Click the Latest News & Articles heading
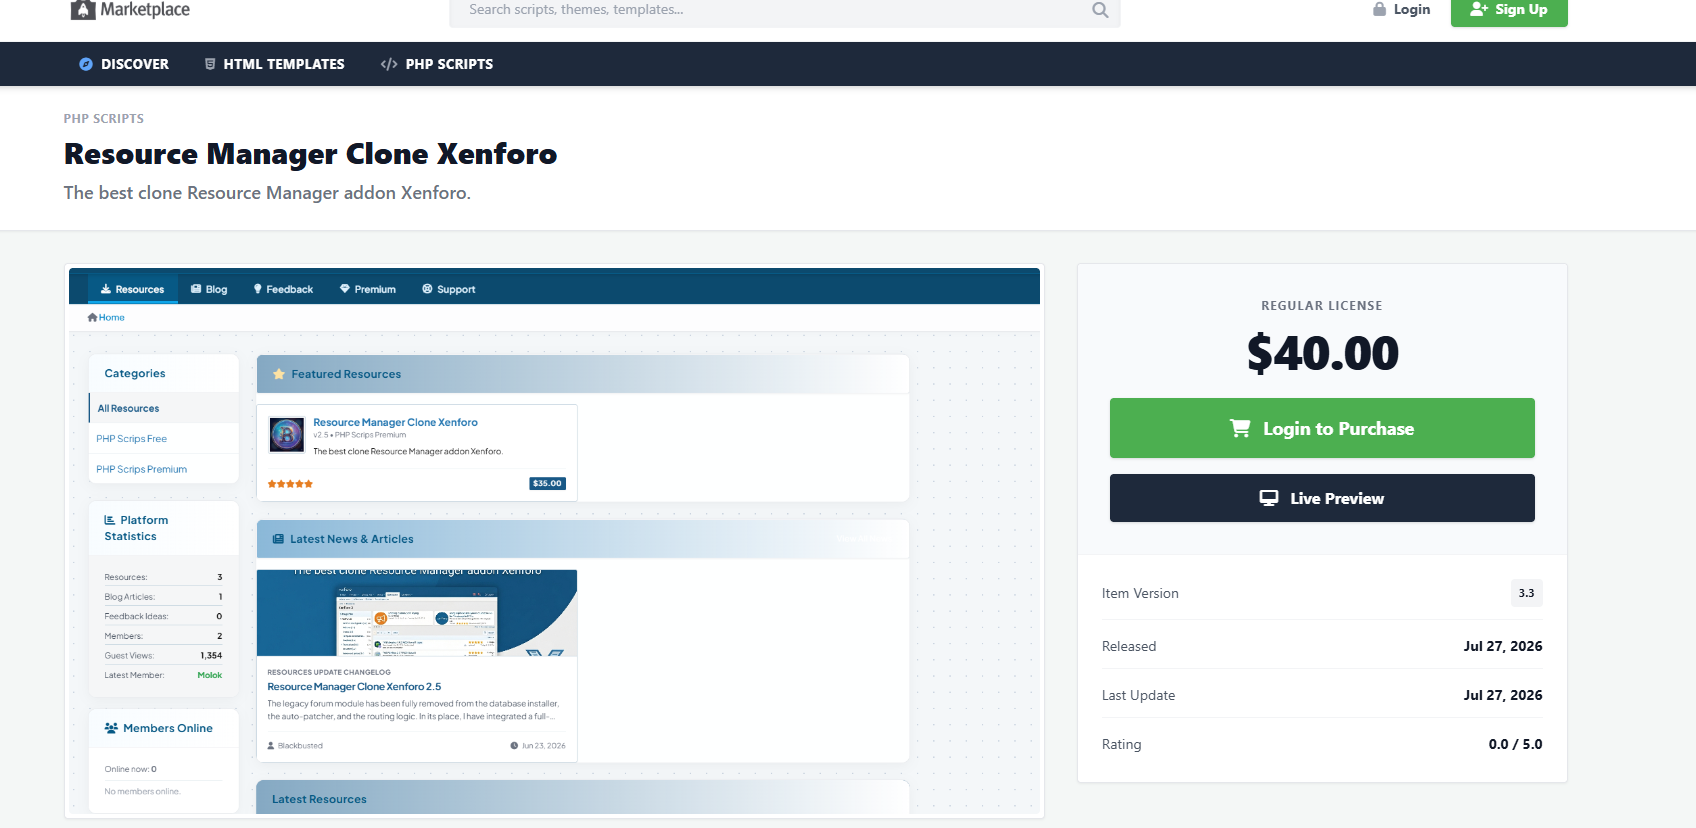Image resolution: width=1696 pixels, height=828 pixels. pos(352,539)
